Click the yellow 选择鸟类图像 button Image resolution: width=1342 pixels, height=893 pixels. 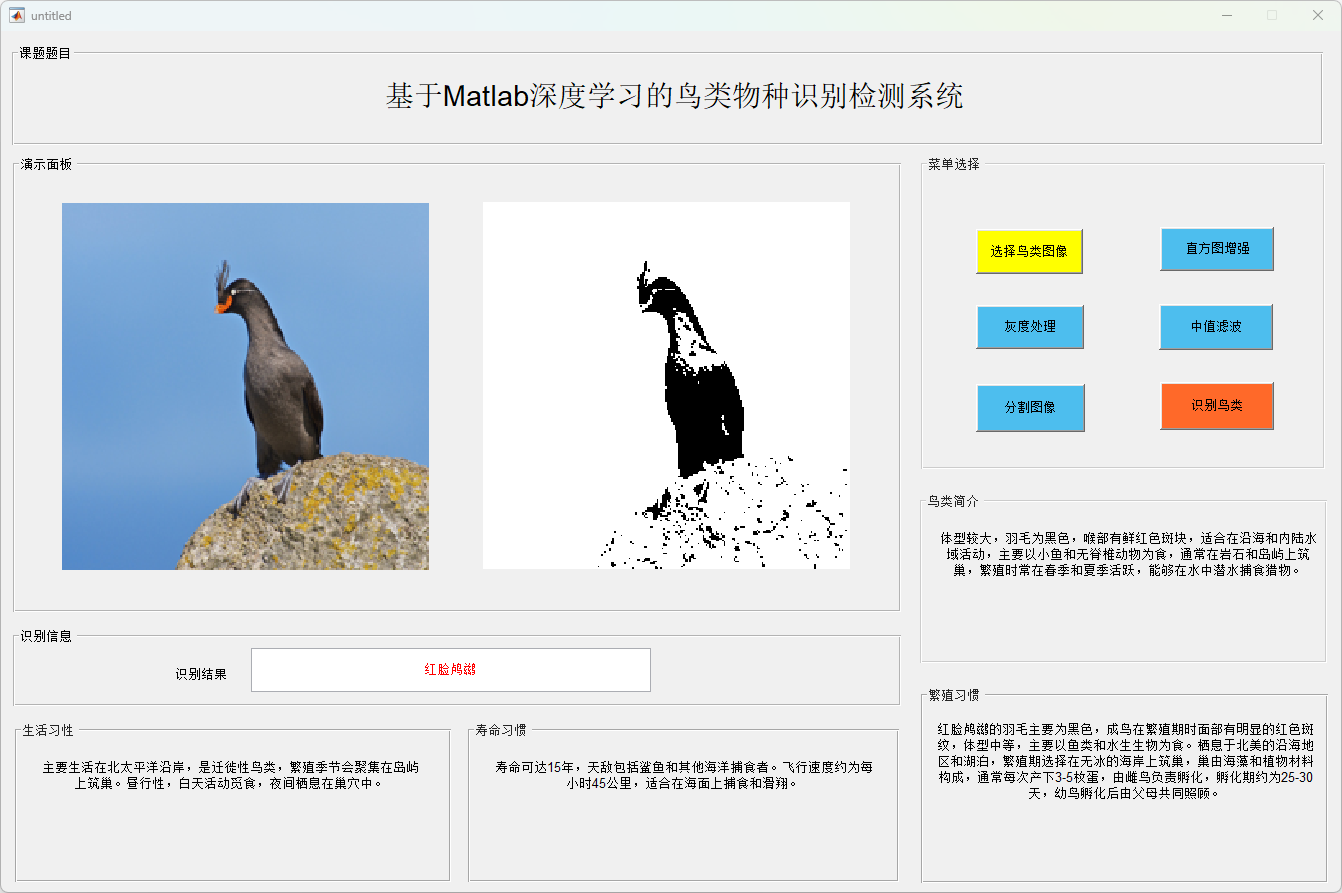pos(1029,251)
